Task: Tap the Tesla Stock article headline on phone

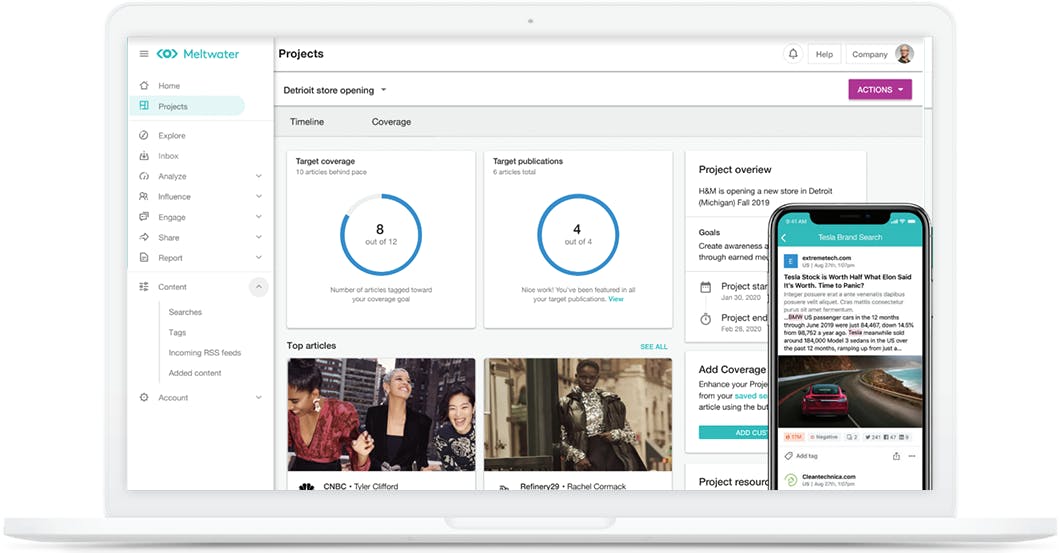Action: tap(847, 281)
